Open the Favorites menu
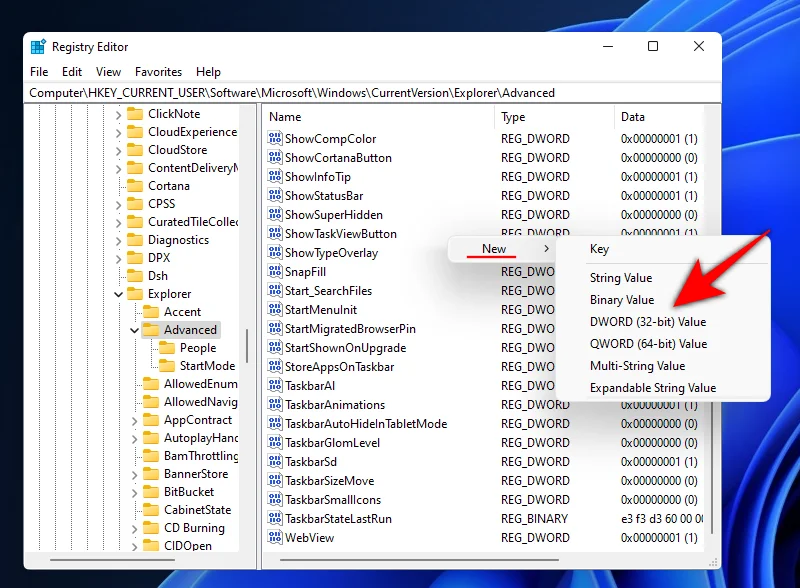The height and width of the screenshot is (588, 800). [x=158, y=71]
